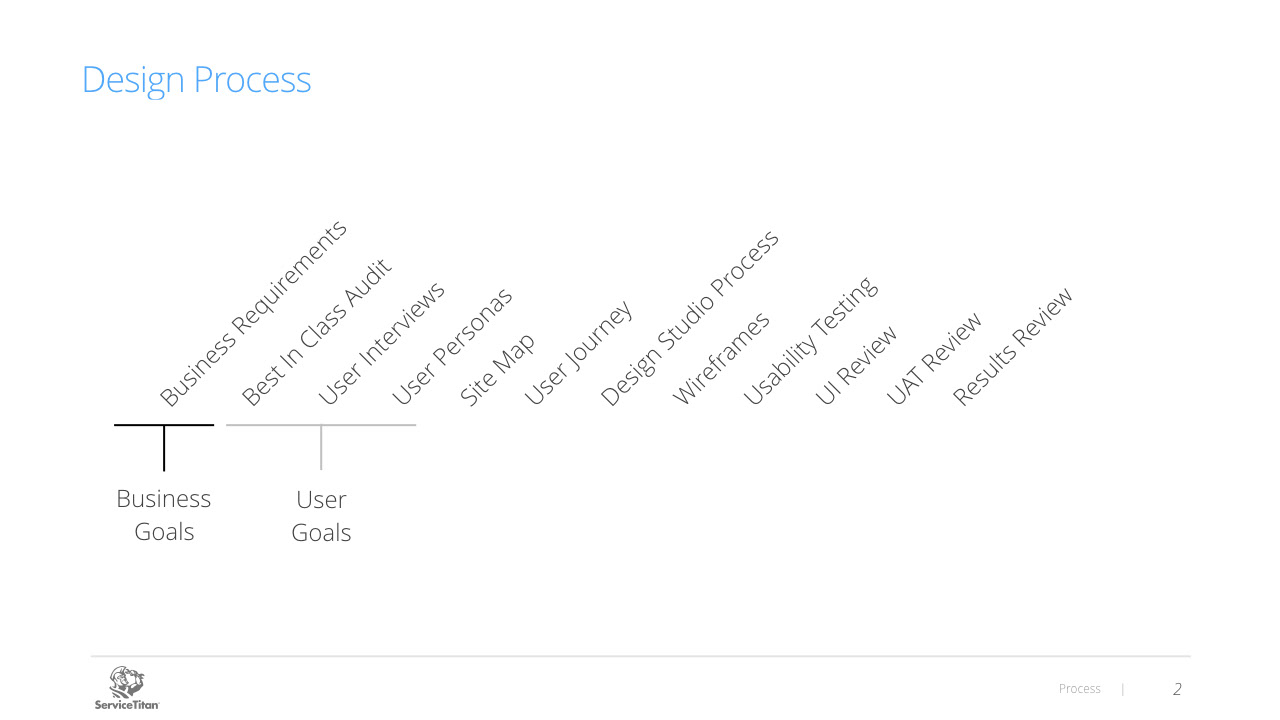This screenshot has height=720, width=1280.
Task: Click the Usability Testing label
Action: point(810,341)
